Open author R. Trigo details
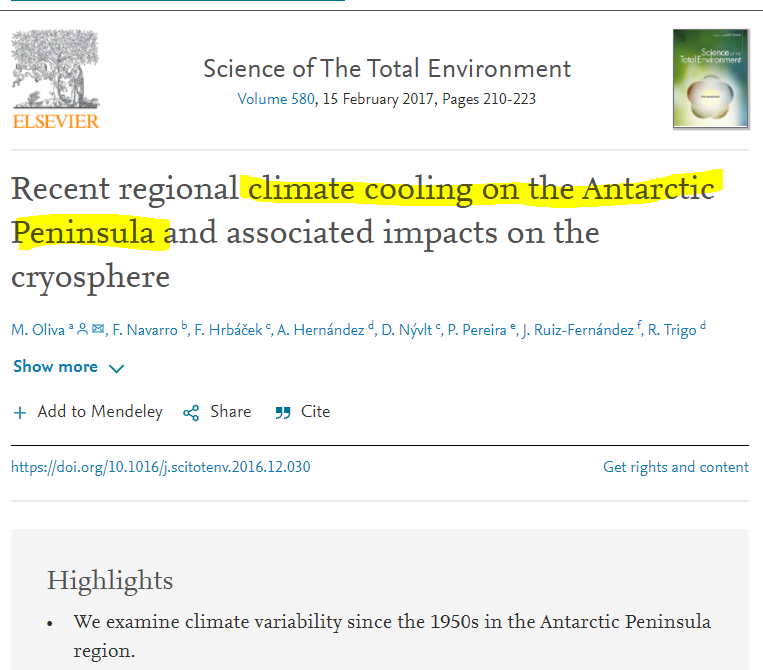The height and width of the screenshot is (670, 763). (672, 330)
